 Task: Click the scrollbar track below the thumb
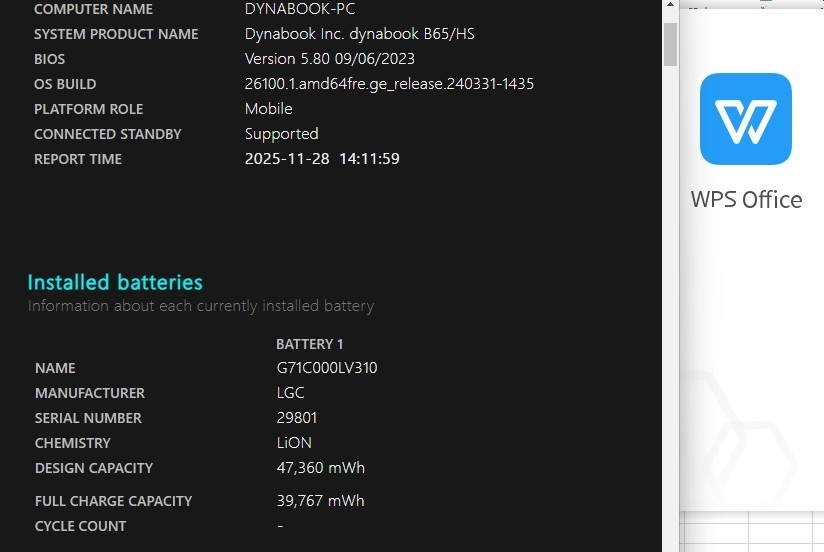pyautogui.click(x=670, y=300)
